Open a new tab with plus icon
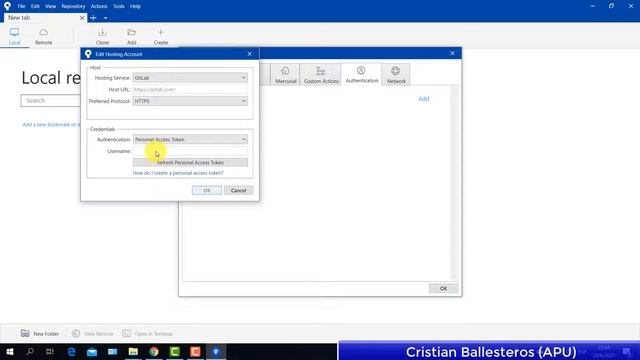640x360 pixels. click(x=93, y=18)
